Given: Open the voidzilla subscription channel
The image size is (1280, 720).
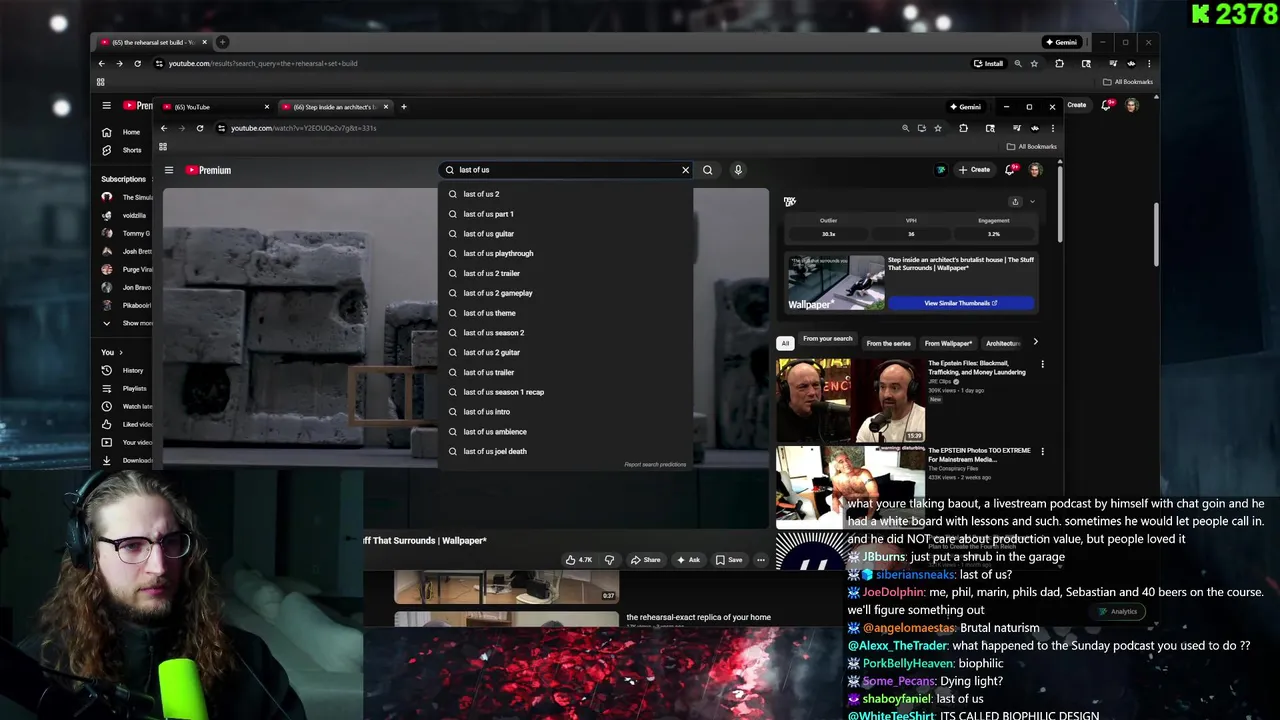Looking at the screenshot, I should point(127,215).
